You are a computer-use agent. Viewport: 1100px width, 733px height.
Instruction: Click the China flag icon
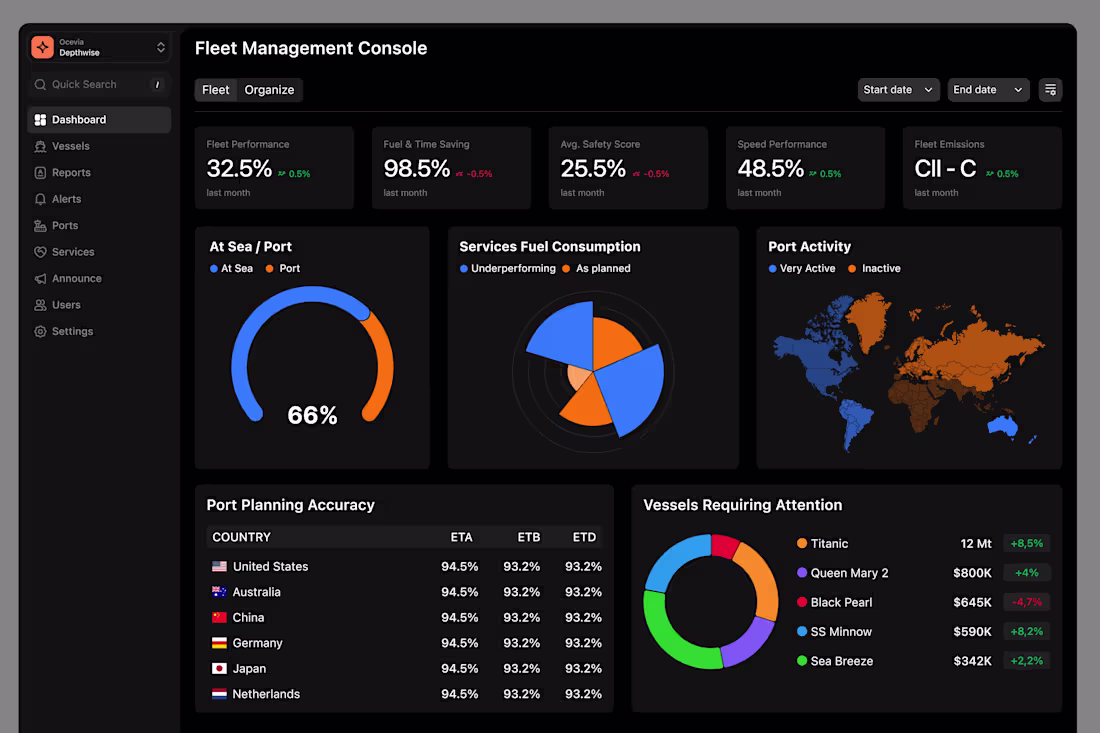[220, 617]
